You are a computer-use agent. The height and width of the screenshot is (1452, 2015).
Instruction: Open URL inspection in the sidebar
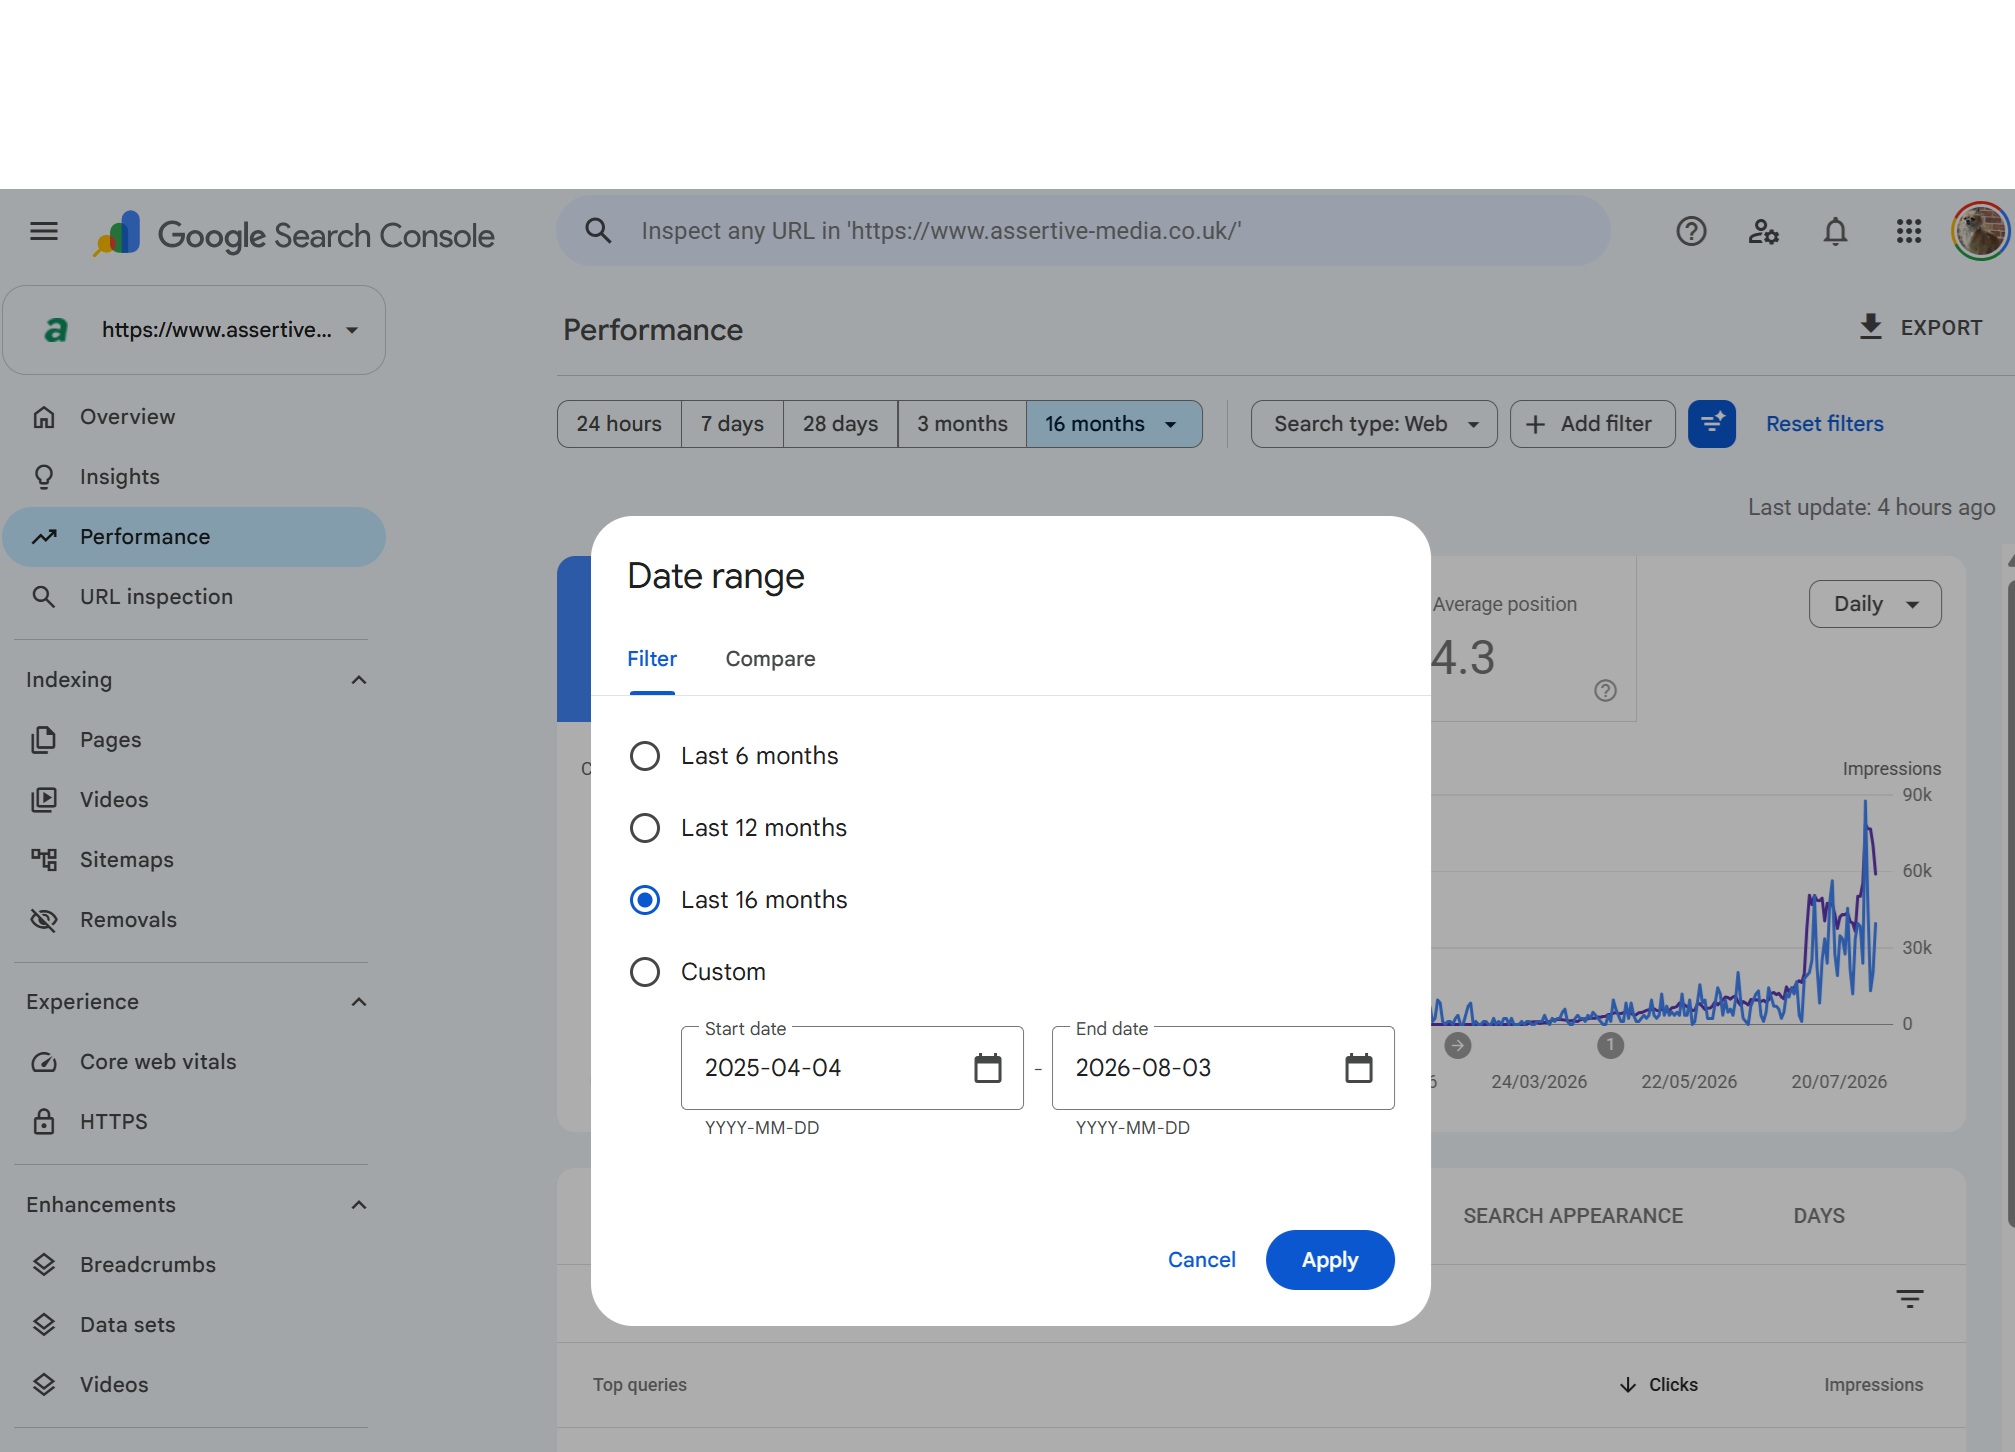pos(194,597)
